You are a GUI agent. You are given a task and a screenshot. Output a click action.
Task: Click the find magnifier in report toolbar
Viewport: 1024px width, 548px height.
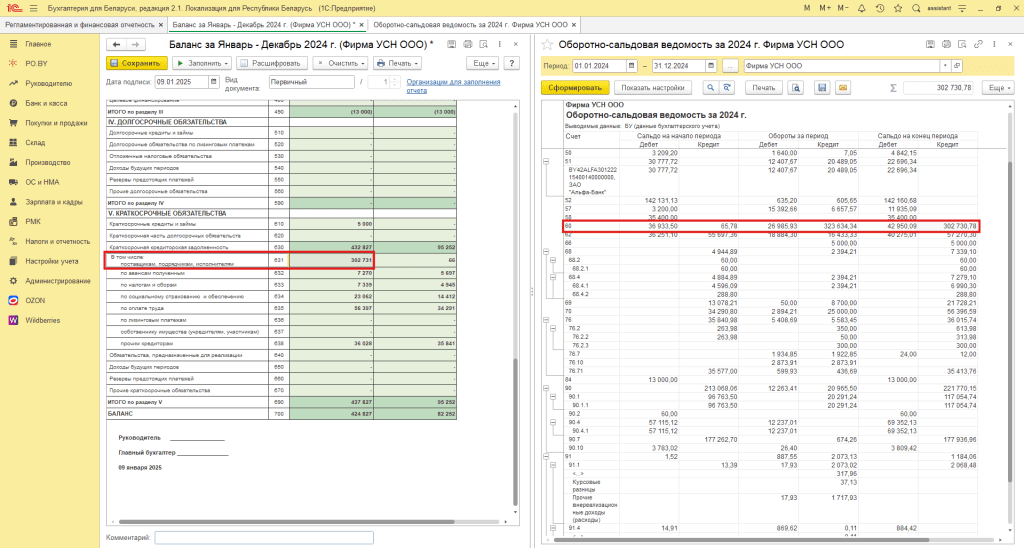[x=711, y=88]
